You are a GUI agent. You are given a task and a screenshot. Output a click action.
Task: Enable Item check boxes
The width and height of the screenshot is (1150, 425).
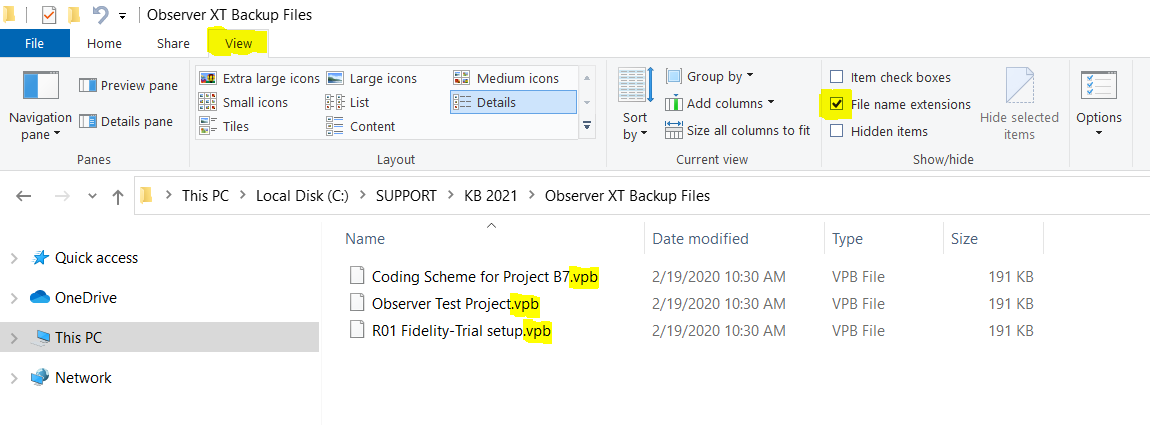[x=836, y=77]
